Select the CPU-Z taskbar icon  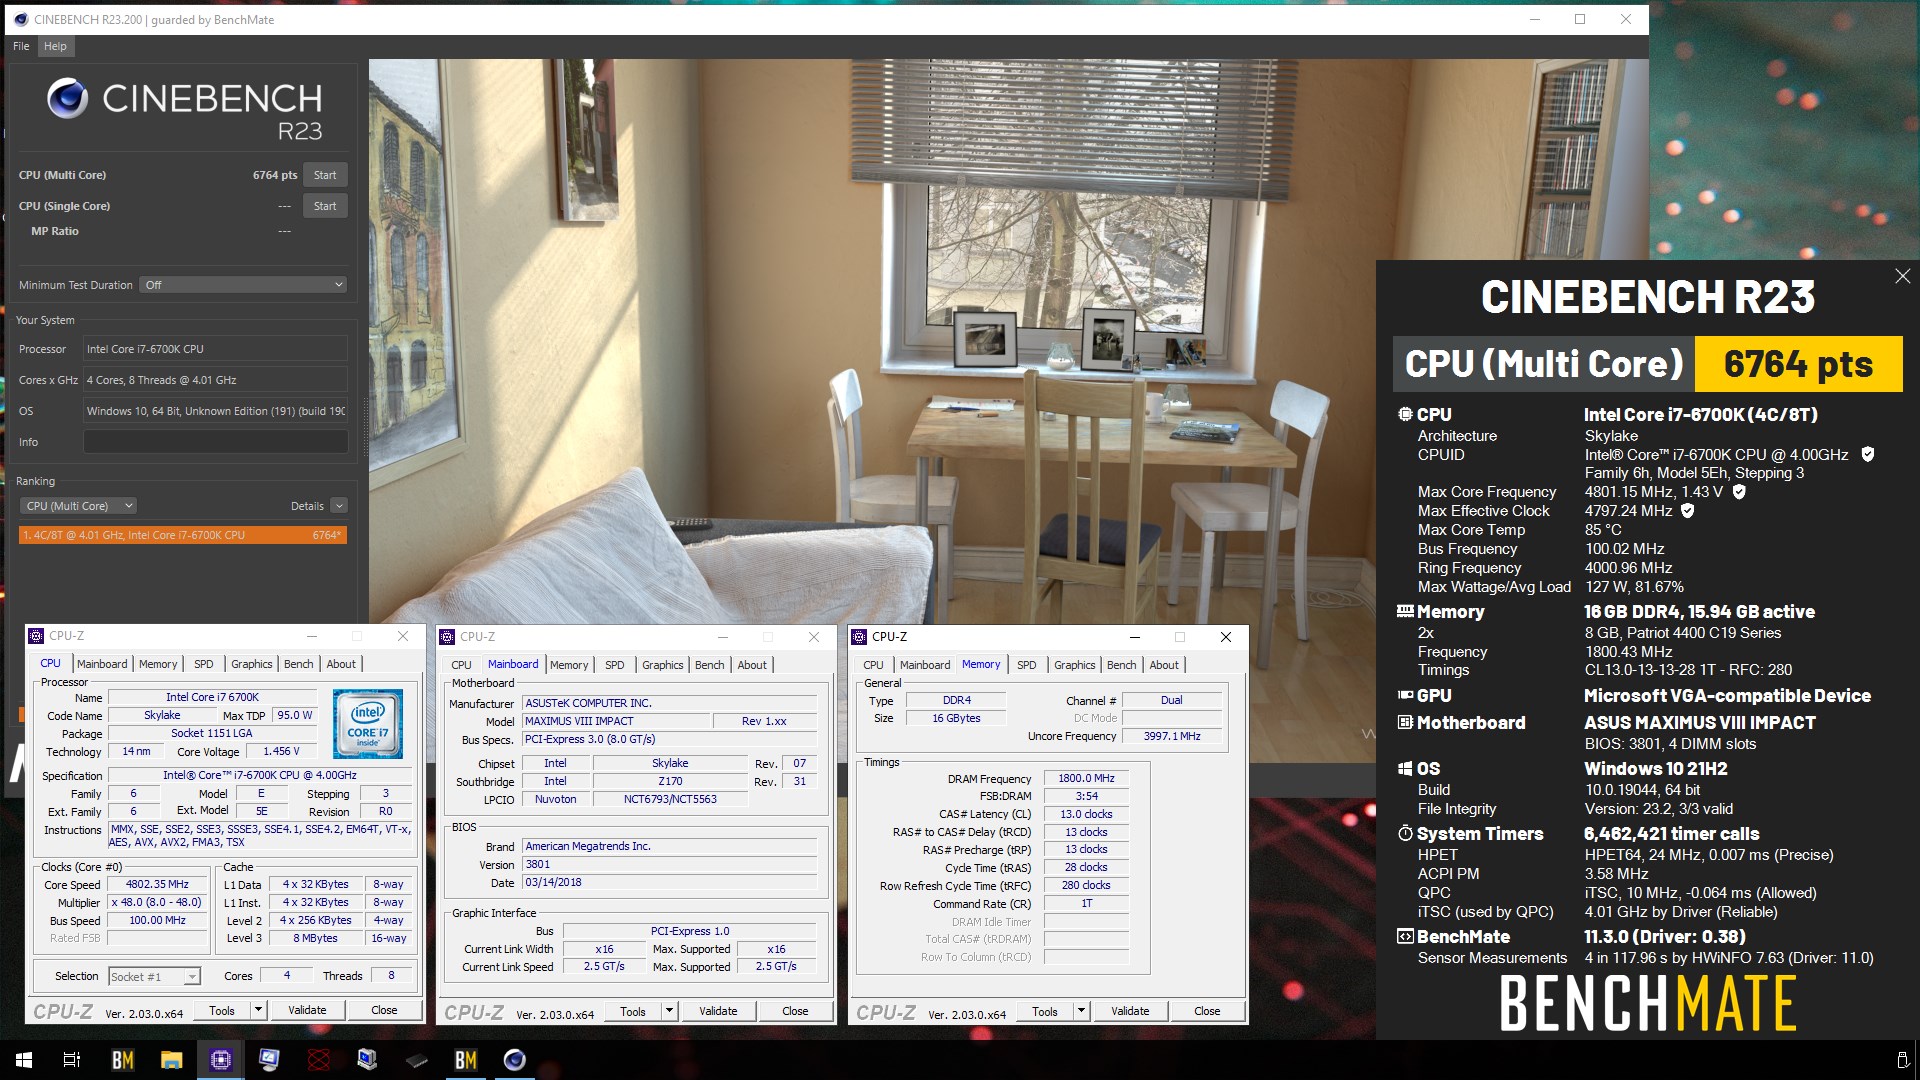pyautogui.click(x=220, y=1060)
